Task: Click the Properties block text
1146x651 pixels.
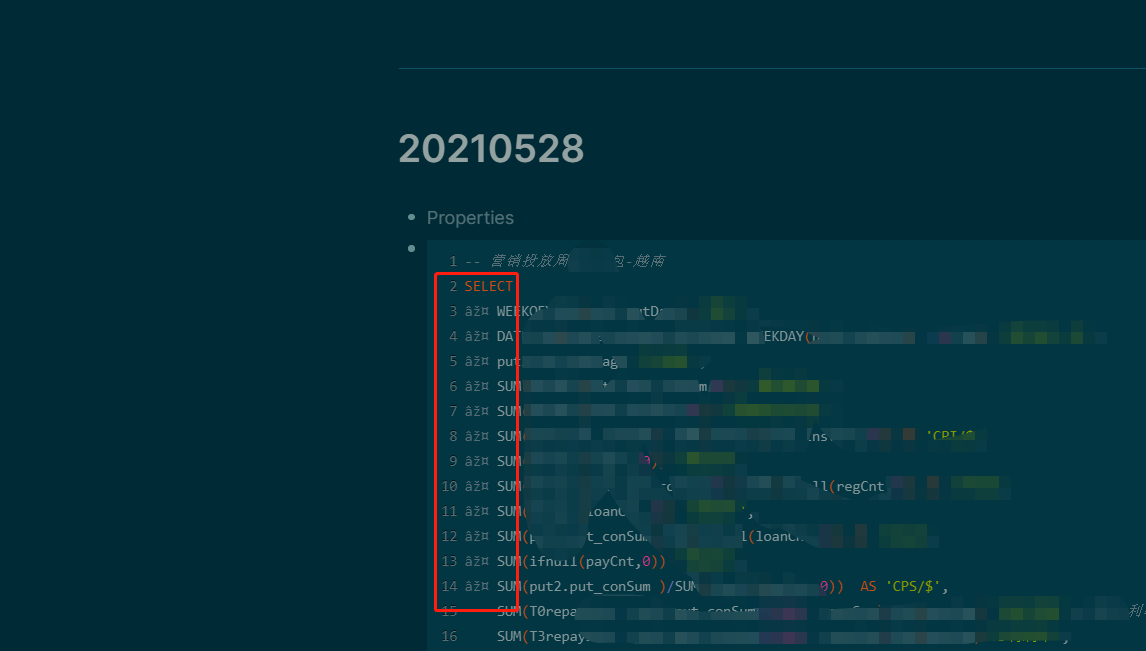Action: click(470, 218)
